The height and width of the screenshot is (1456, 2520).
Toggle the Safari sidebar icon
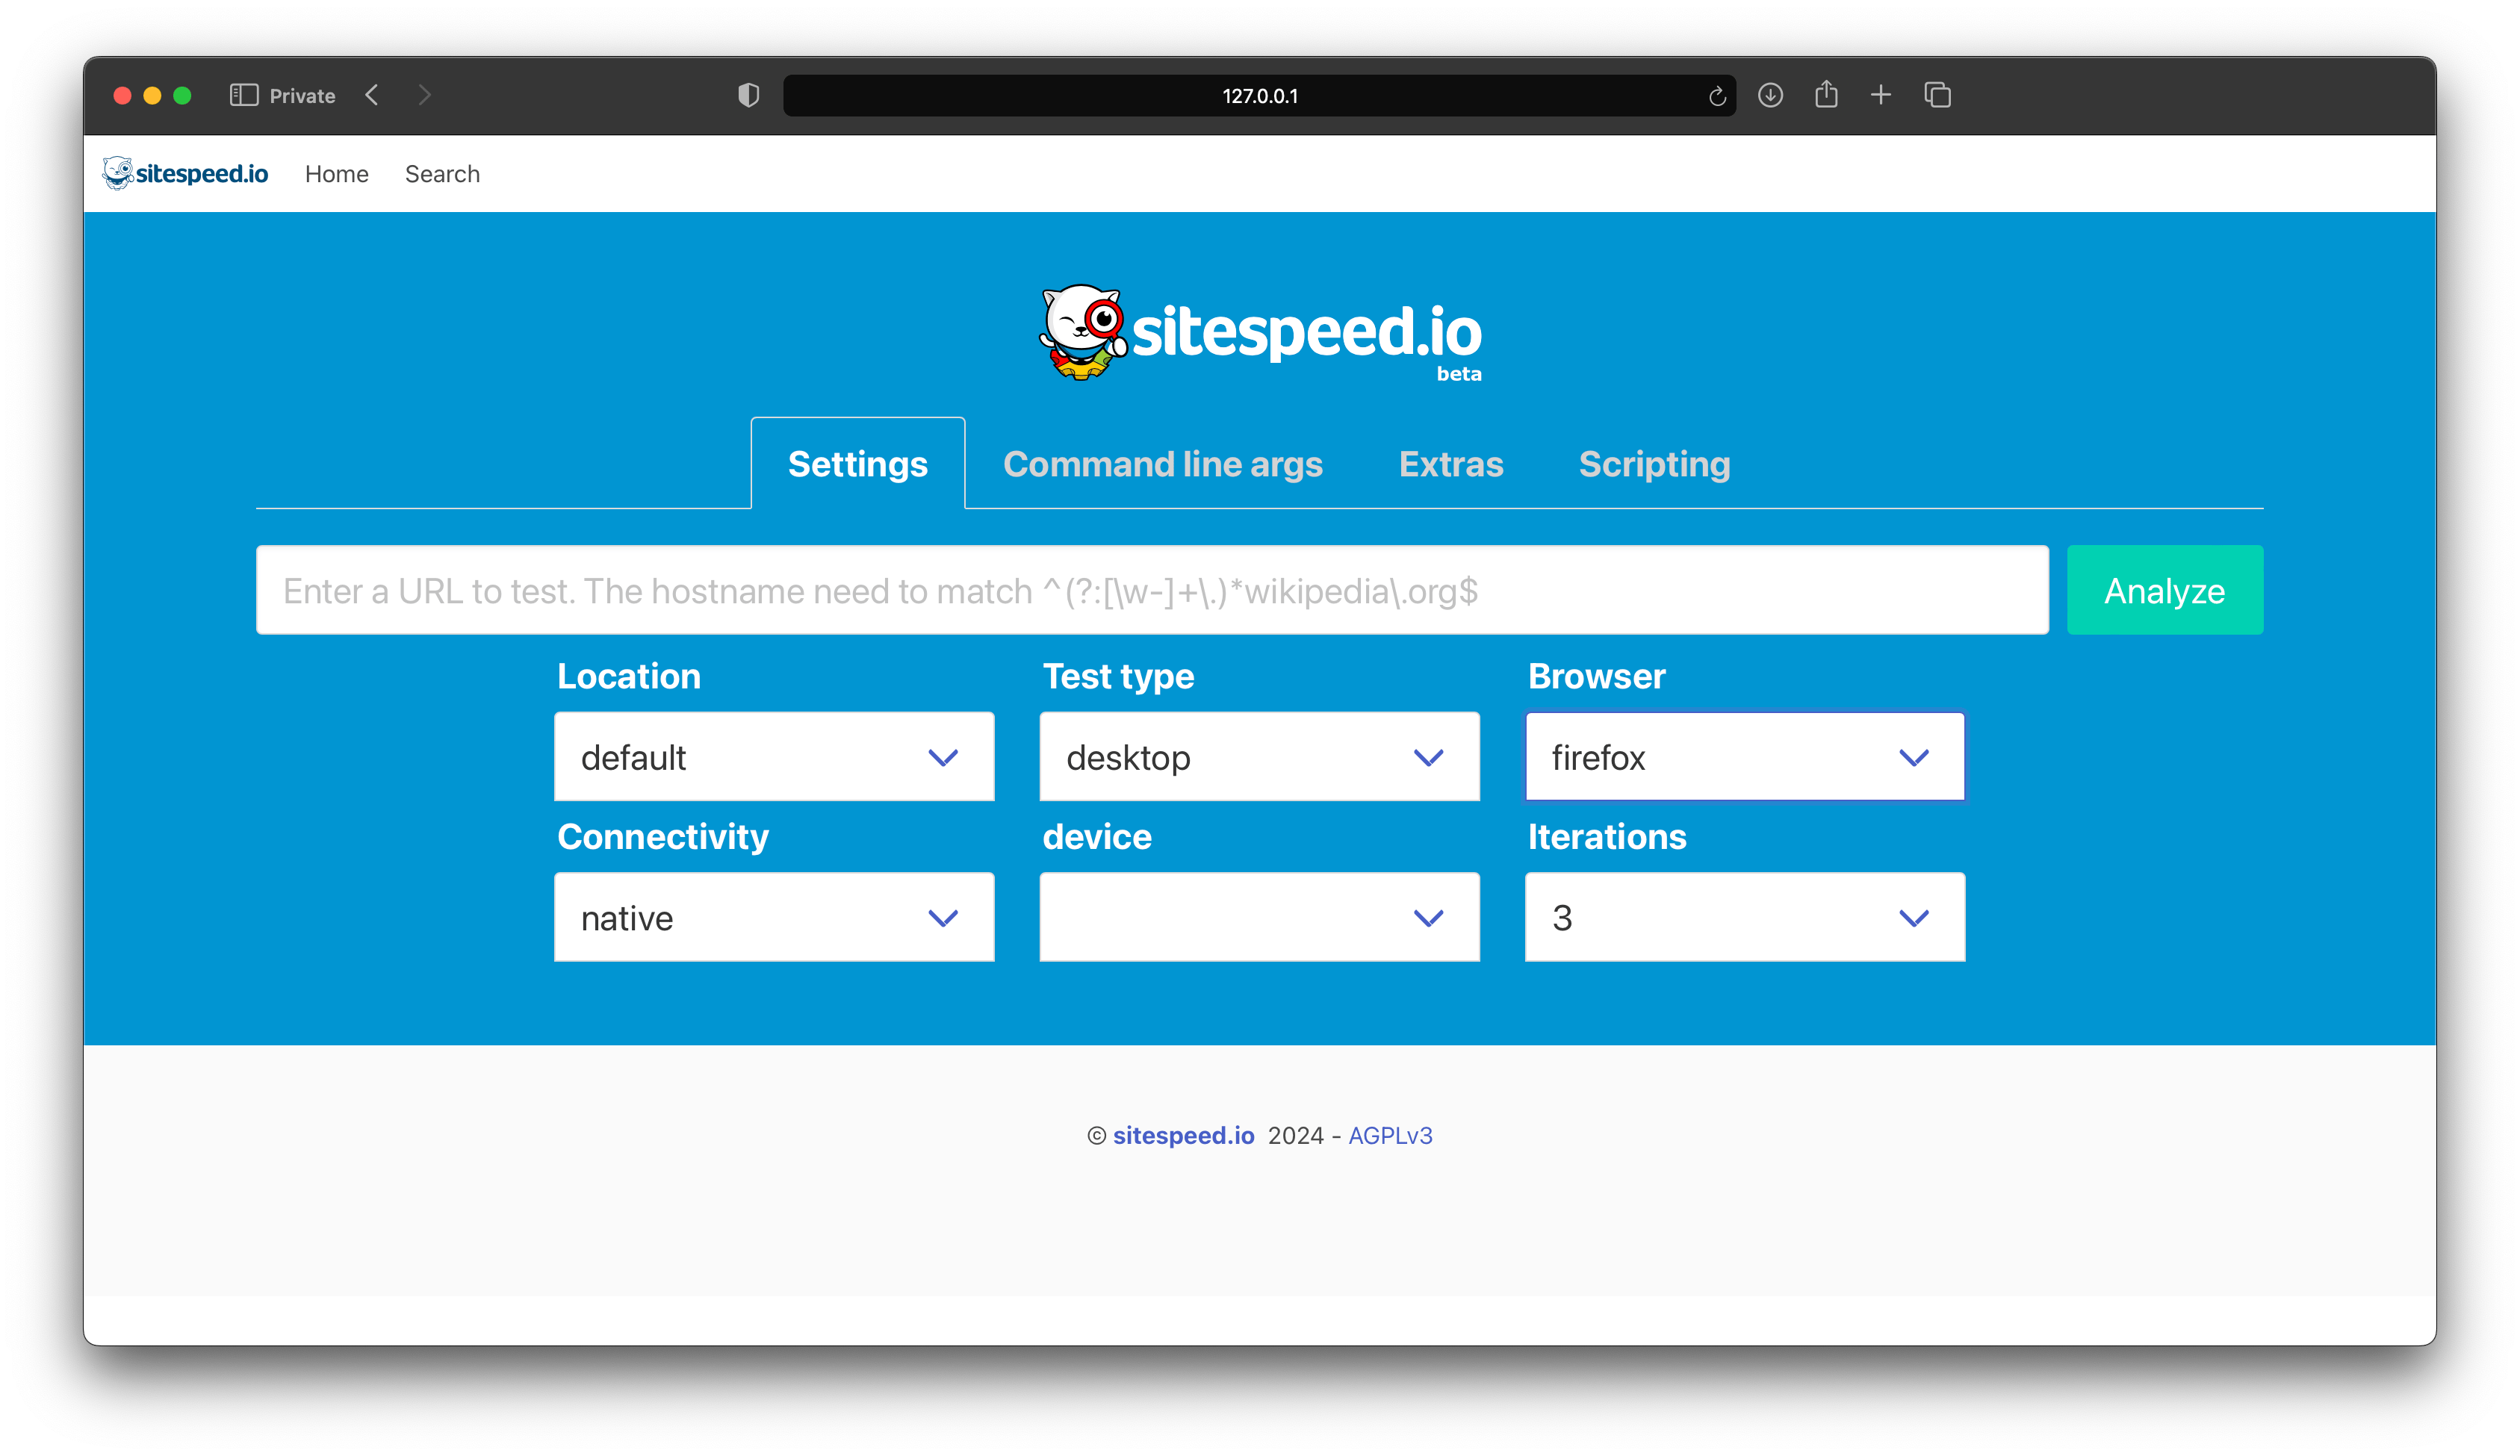pyautogui.click(x=244, y=95)
